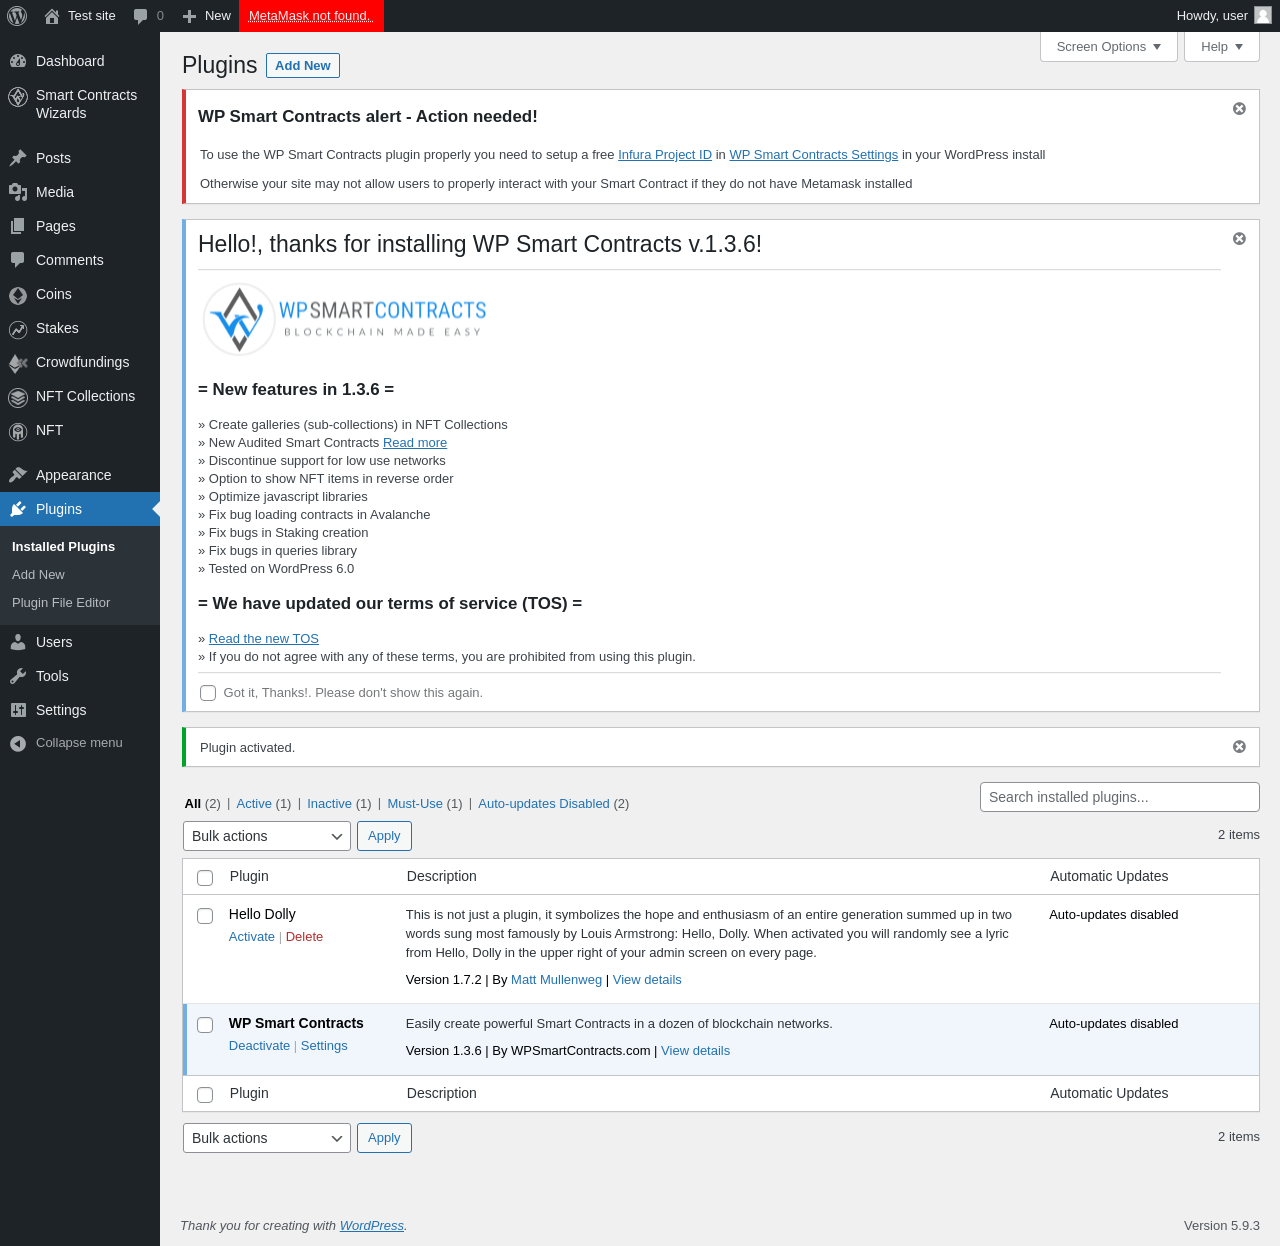1280x1246 pixels.
Task: Click the Comments icon in sidebar
Action: tap(18, 260)
